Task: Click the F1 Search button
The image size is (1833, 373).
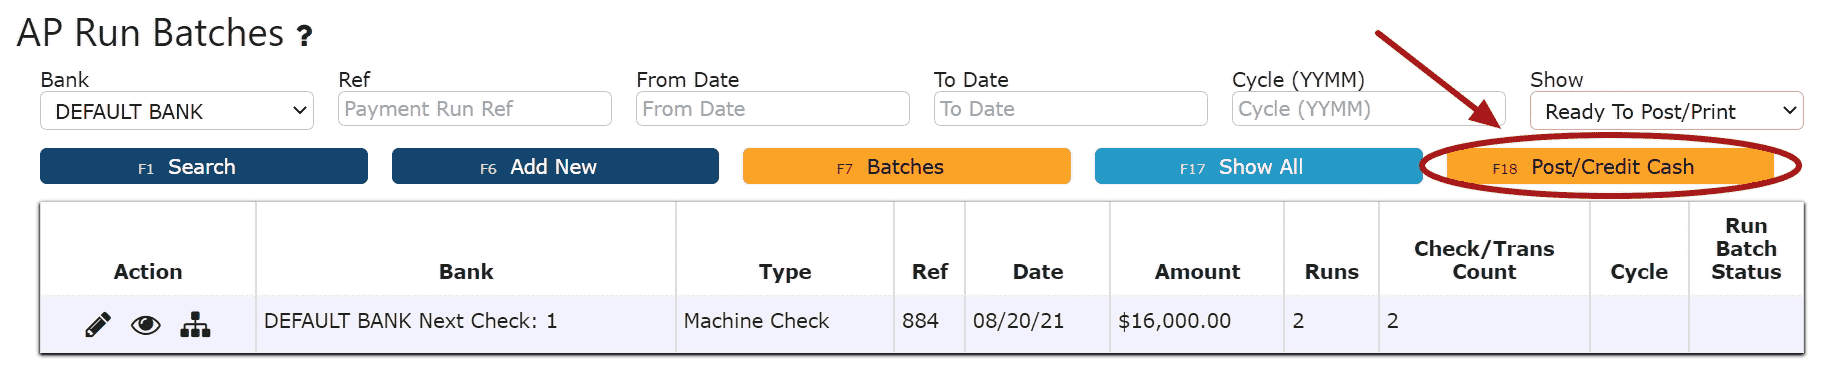Action: coord(204,167)
